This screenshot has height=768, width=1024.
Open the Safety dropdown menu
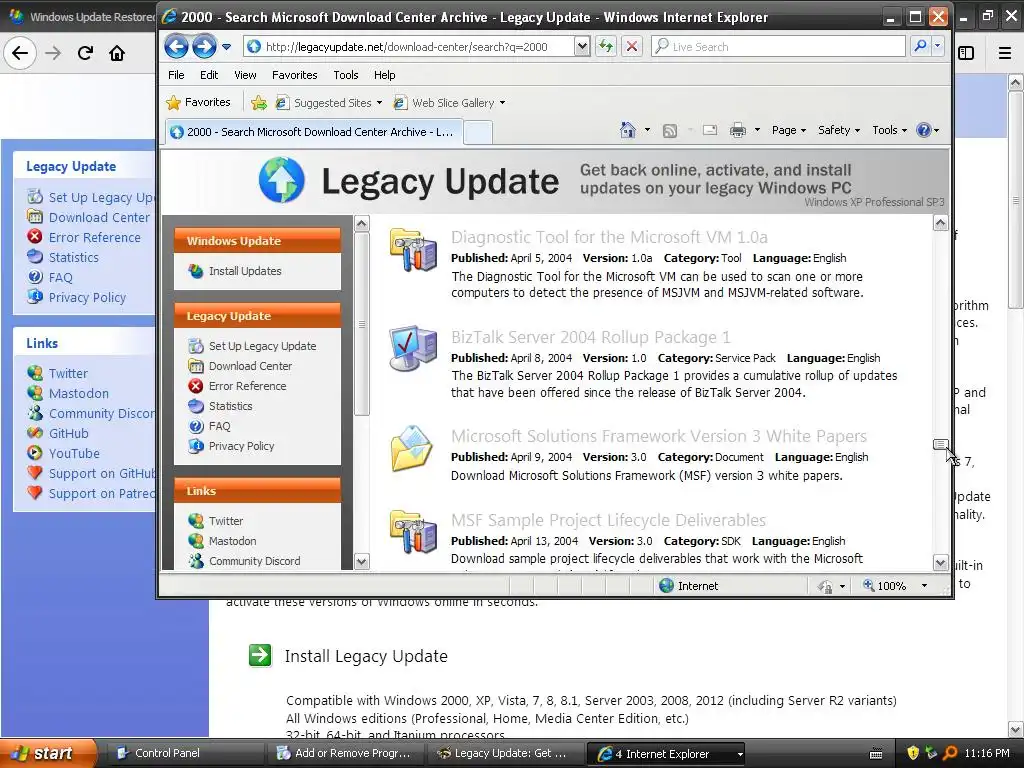pyautogui.click(x=839, y=130)
